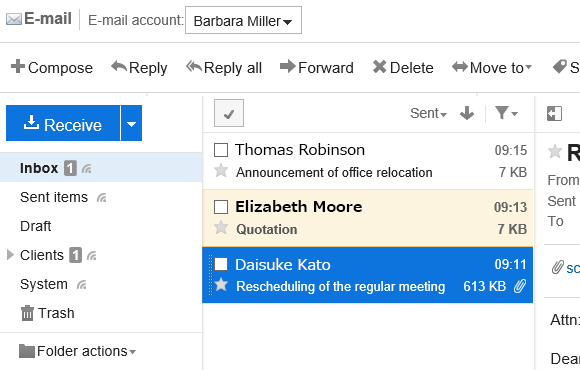Image resolution: width=580 pixels, height=370 pixels.
Task: Delete the selected e-mail
Action: (403, 68)
